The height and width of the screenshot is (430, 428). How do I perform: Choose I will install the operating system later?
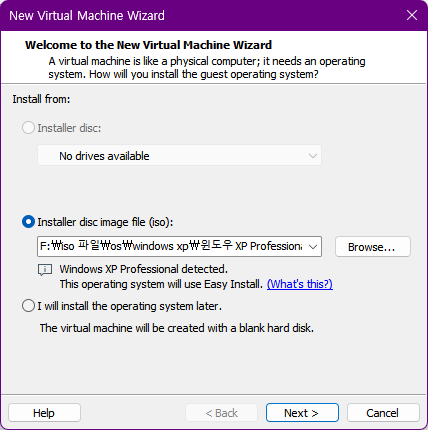(x=28, y=306)
